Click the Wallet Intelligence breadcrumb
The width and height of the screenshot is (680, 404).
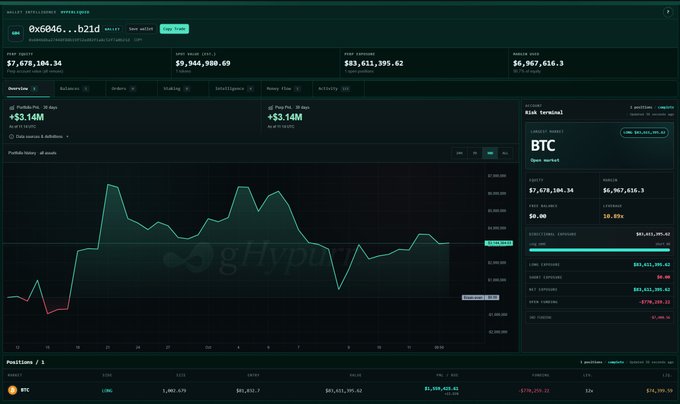[x=31, y=12]
